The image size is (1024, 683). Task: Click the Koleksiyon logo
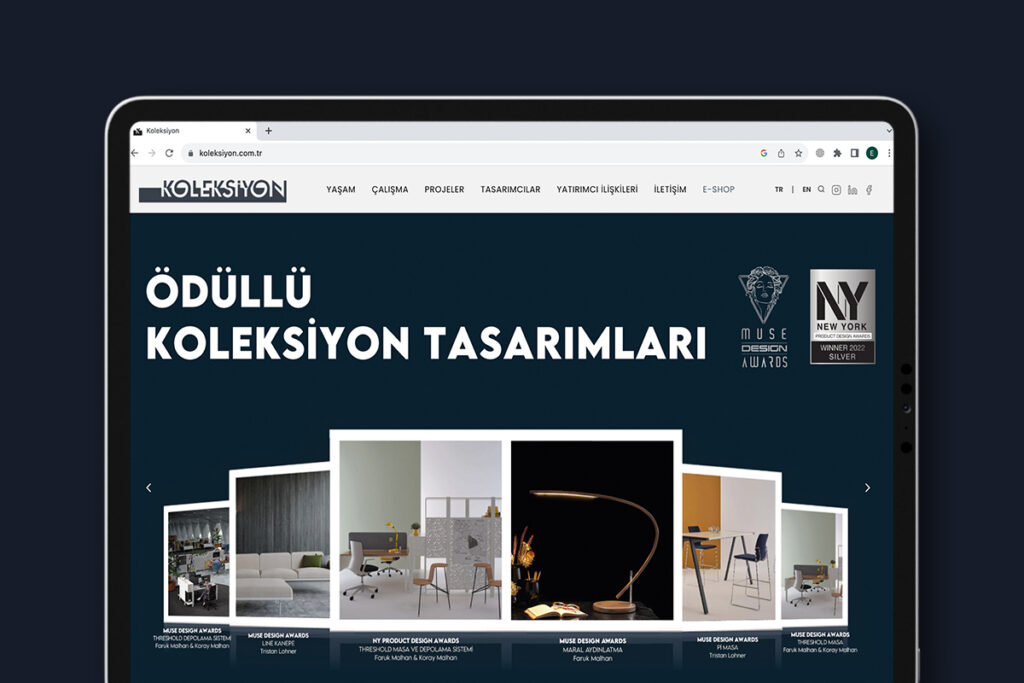[x=213, y=190]
